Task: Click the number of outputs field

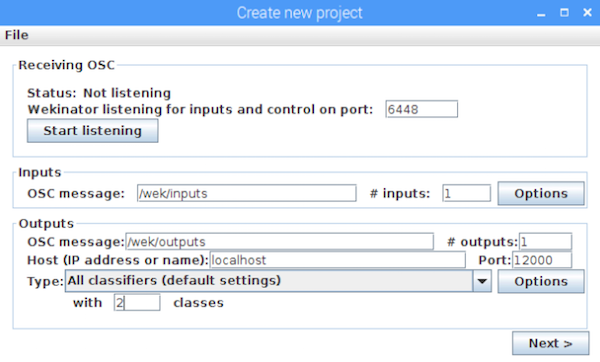Action: coord(545,242)
